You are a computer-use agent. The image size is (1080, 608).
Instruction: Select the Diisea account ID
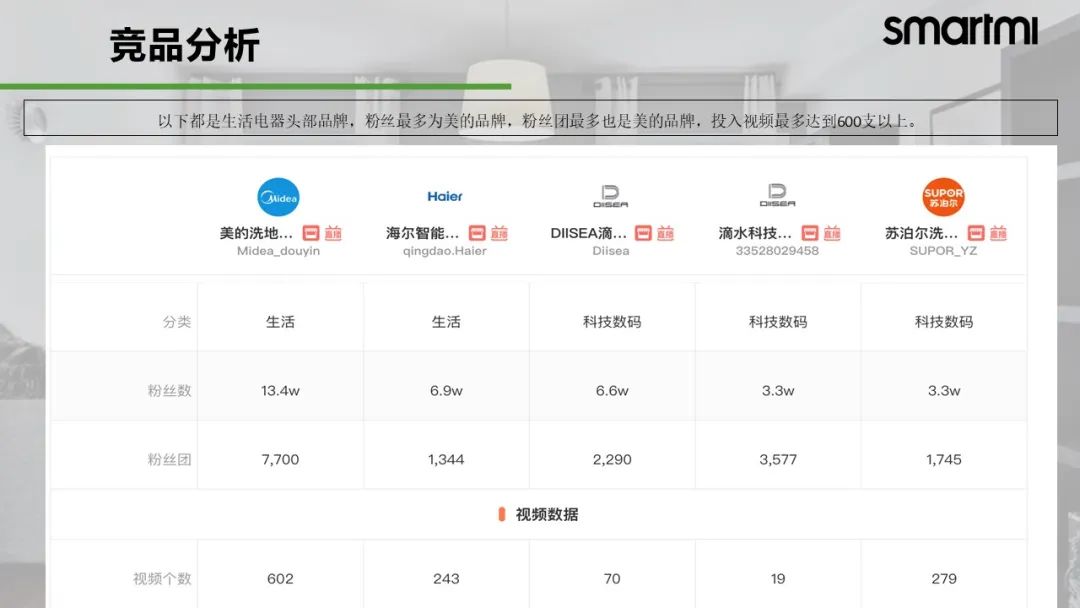click(611, 251)
